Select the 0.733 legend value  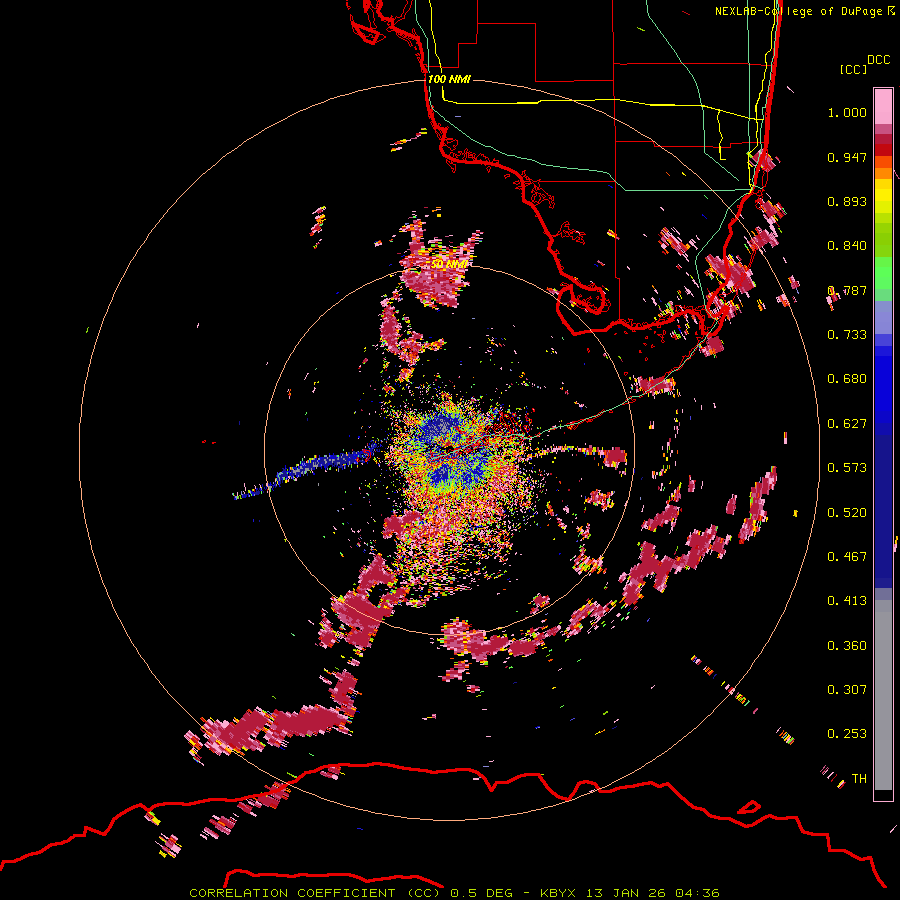[x=847, y=335]
